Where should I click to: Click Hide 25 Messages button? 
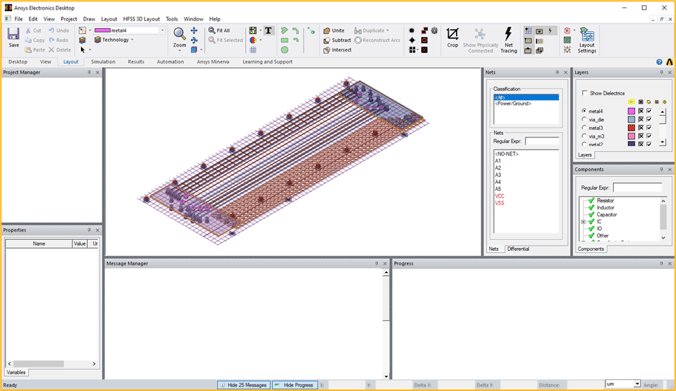pyautogui.click(x=244, y=385)
